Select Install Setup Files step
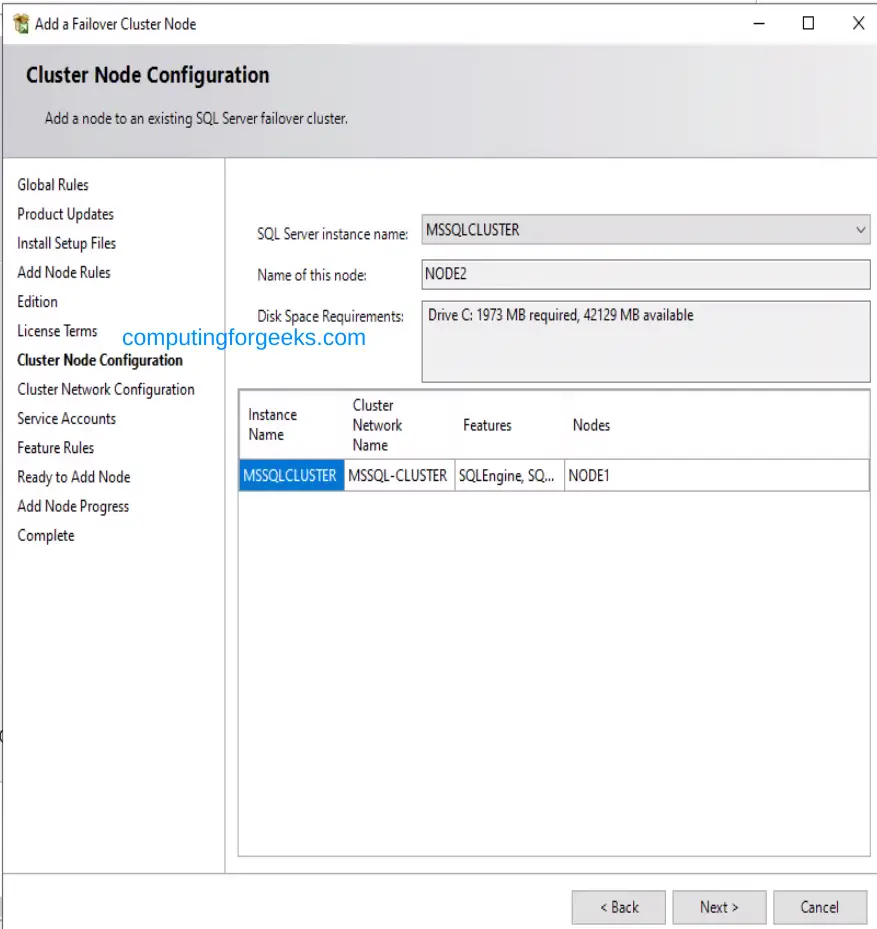 (66, 244)
